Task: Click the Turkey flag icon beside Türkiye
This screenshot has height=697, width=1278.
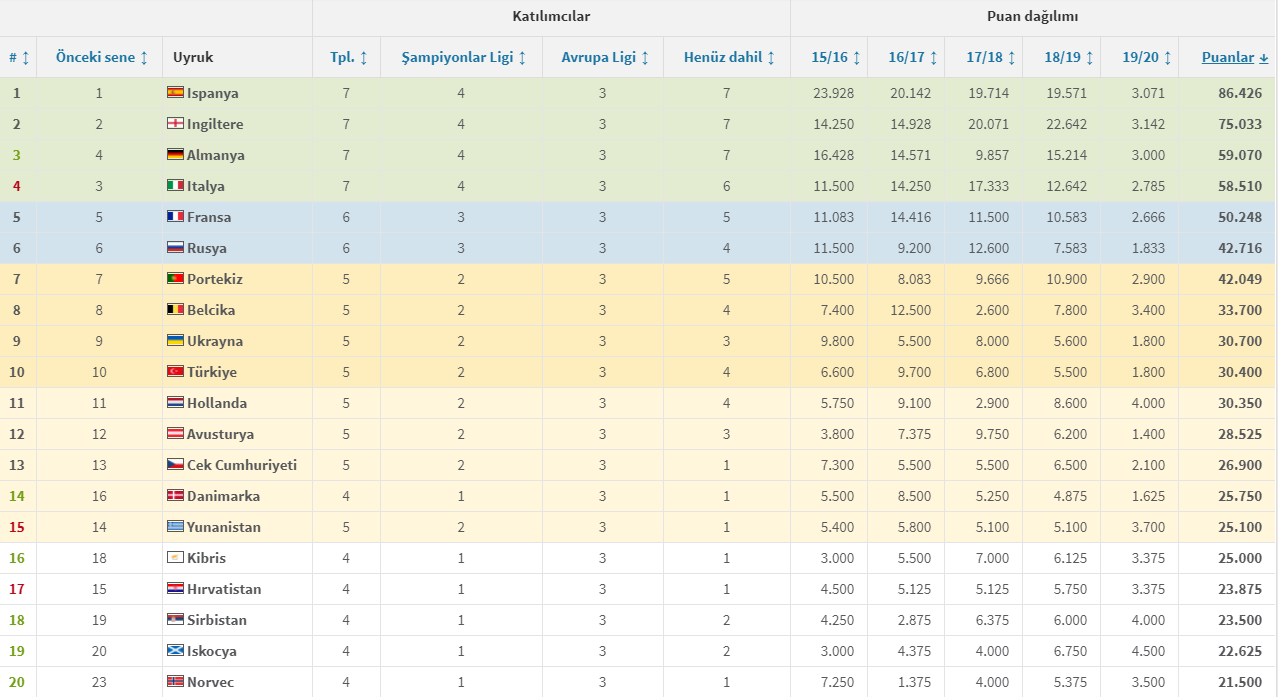Action: (174, 372)
